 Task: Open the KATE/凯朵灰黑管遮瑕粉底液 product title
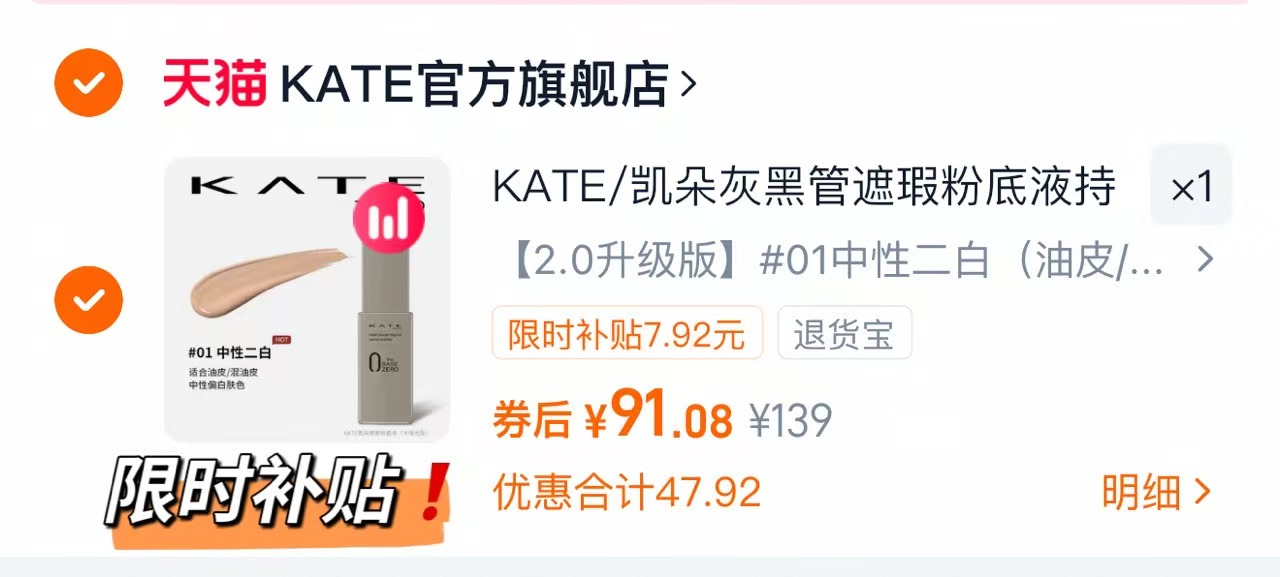coord(804,187)
